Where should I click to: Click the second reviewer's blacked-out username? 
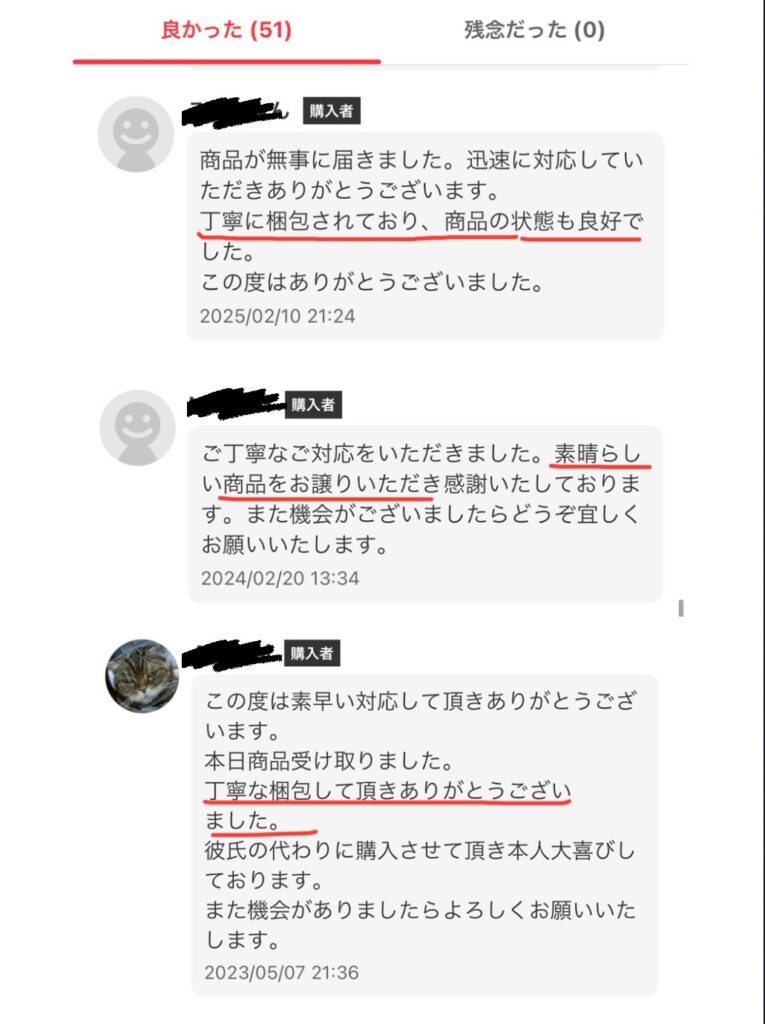pos(235,404)
